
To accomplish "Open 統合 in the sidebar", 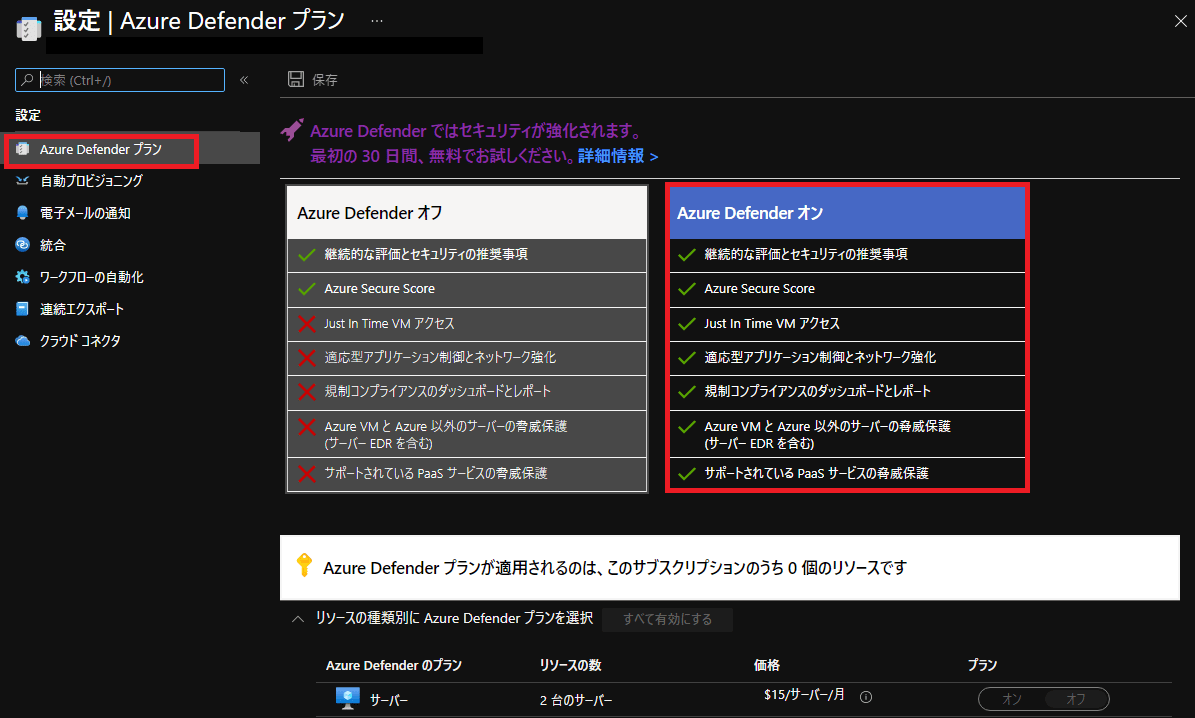I will (x=53, y=245).
